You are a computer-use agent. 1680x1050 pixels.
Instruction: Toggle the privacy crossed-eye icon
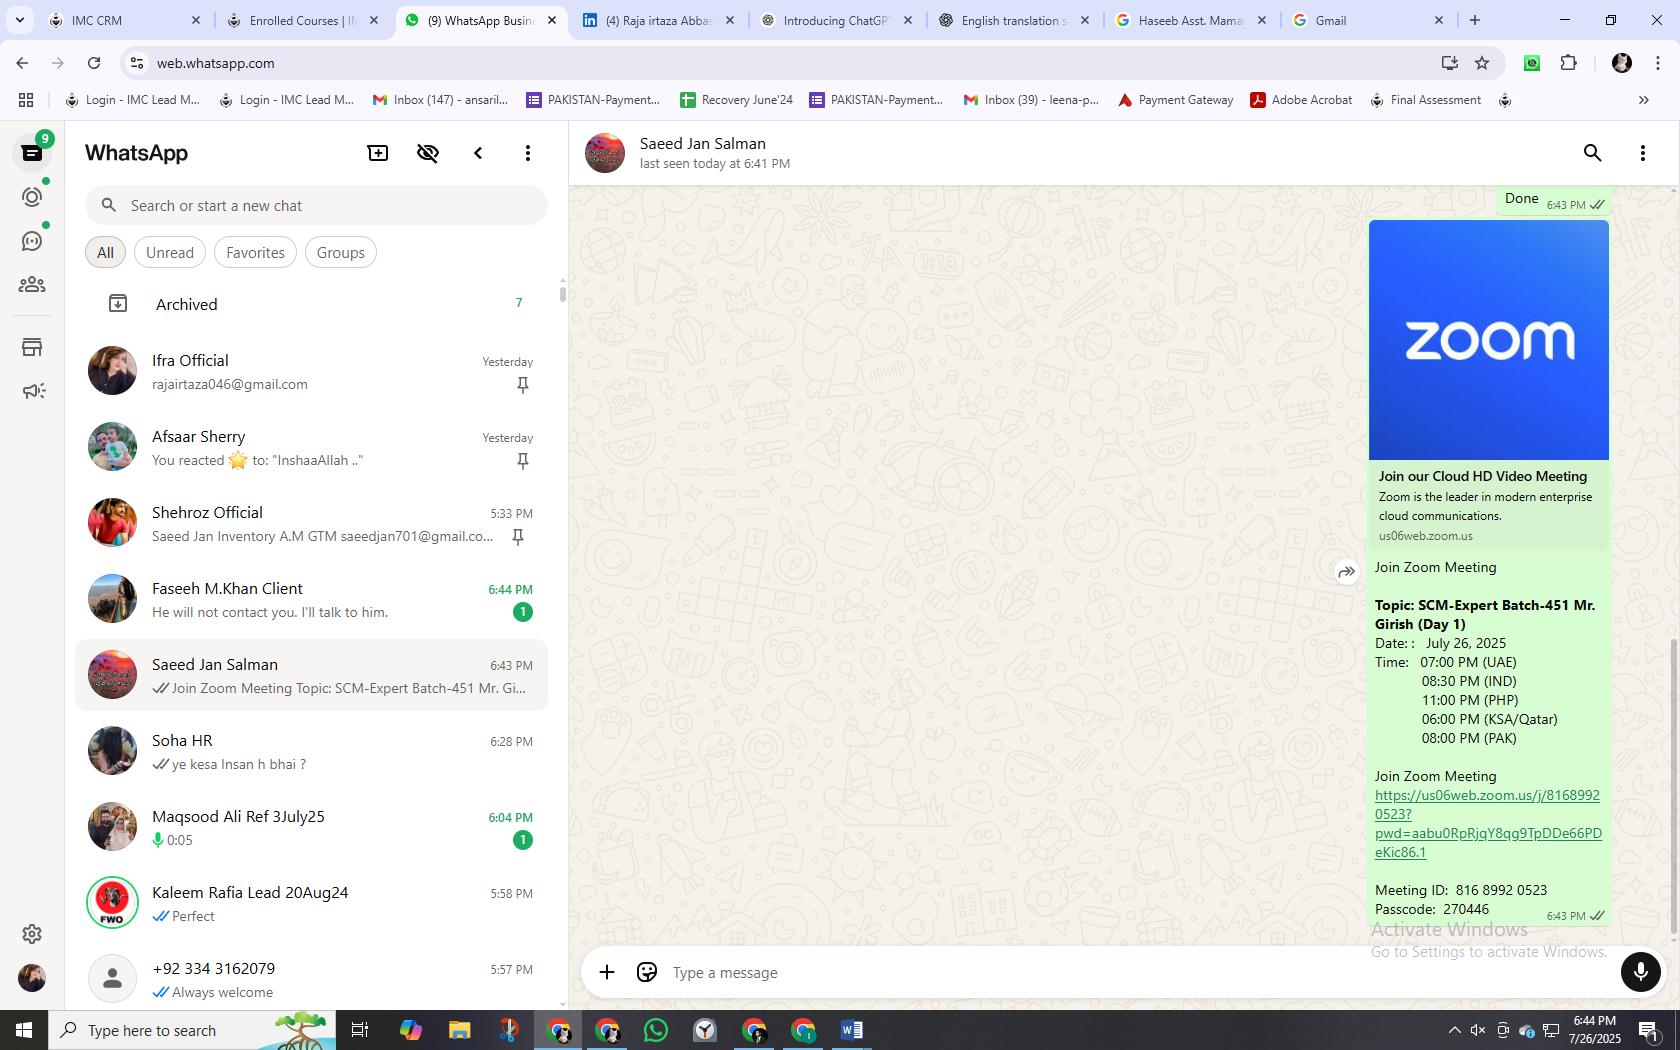pos(428,153)
